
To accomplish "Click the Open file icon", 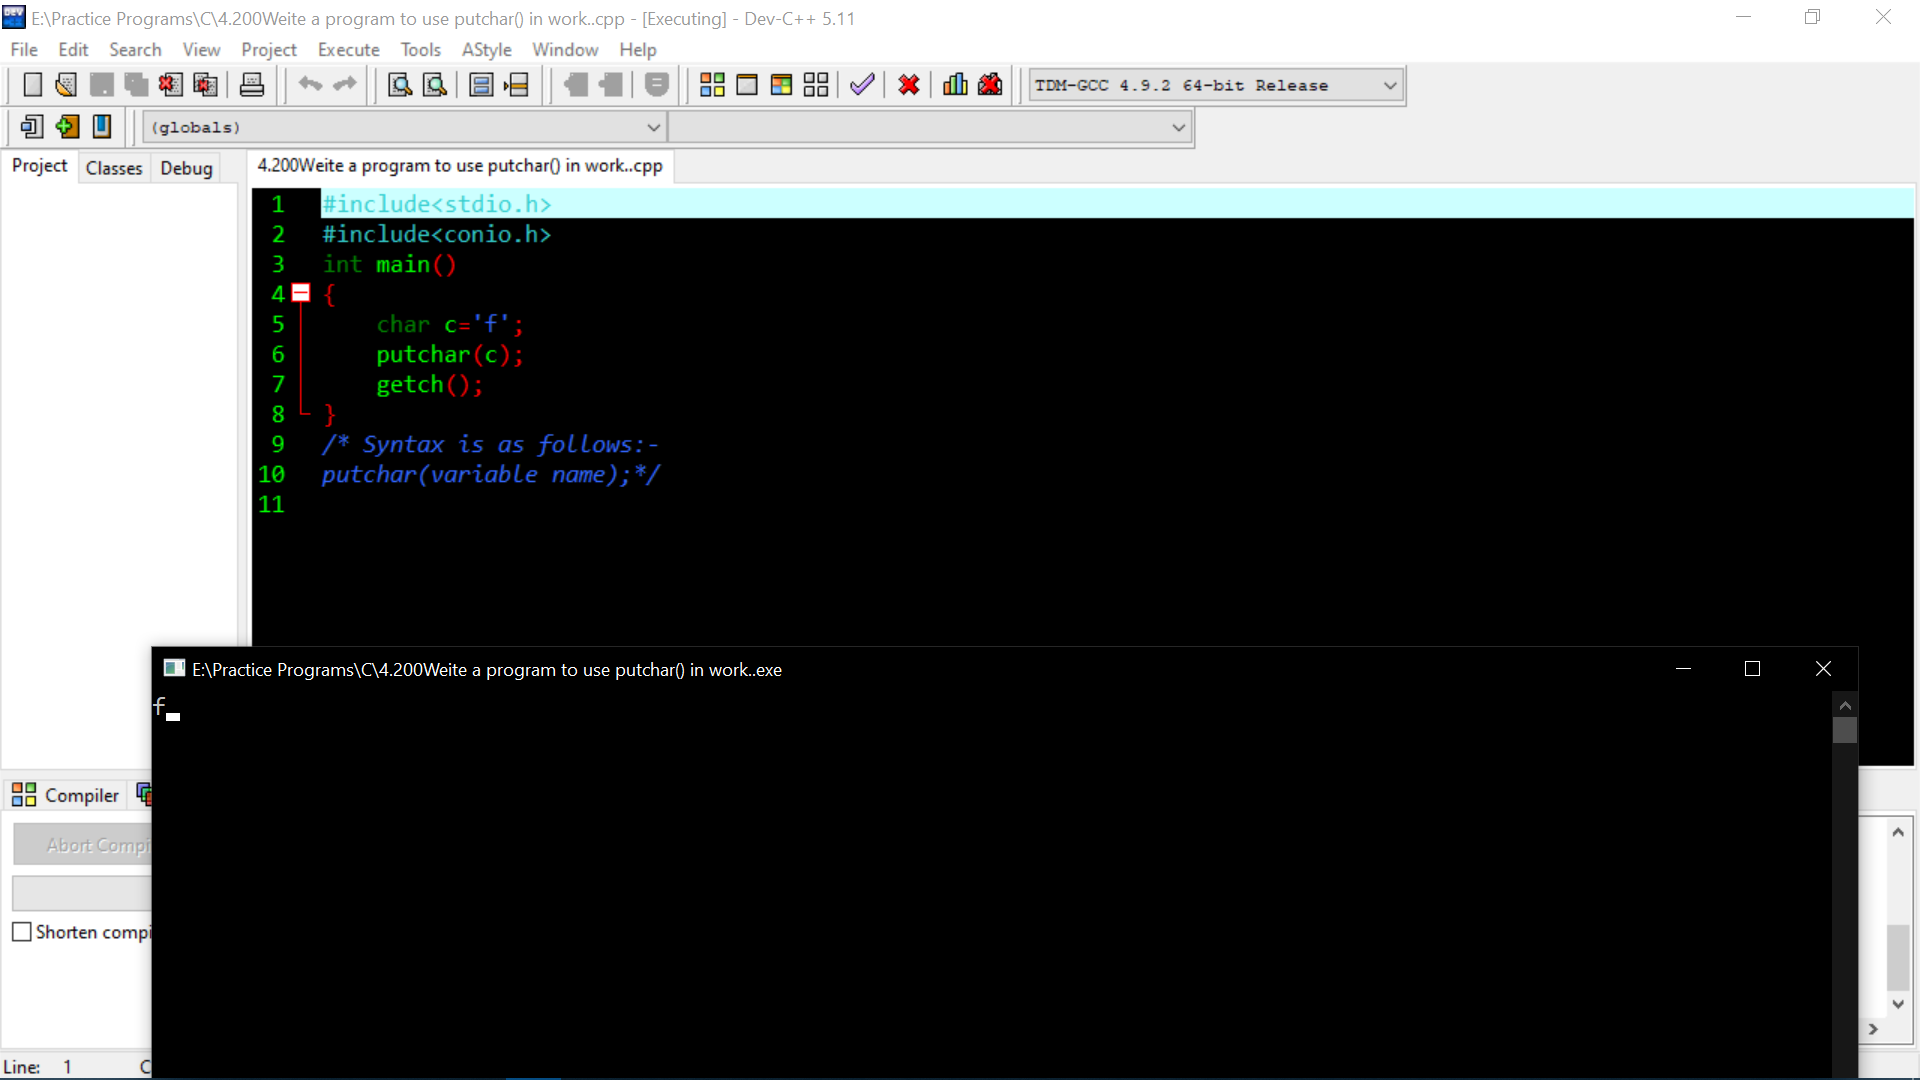I will 65,84.
